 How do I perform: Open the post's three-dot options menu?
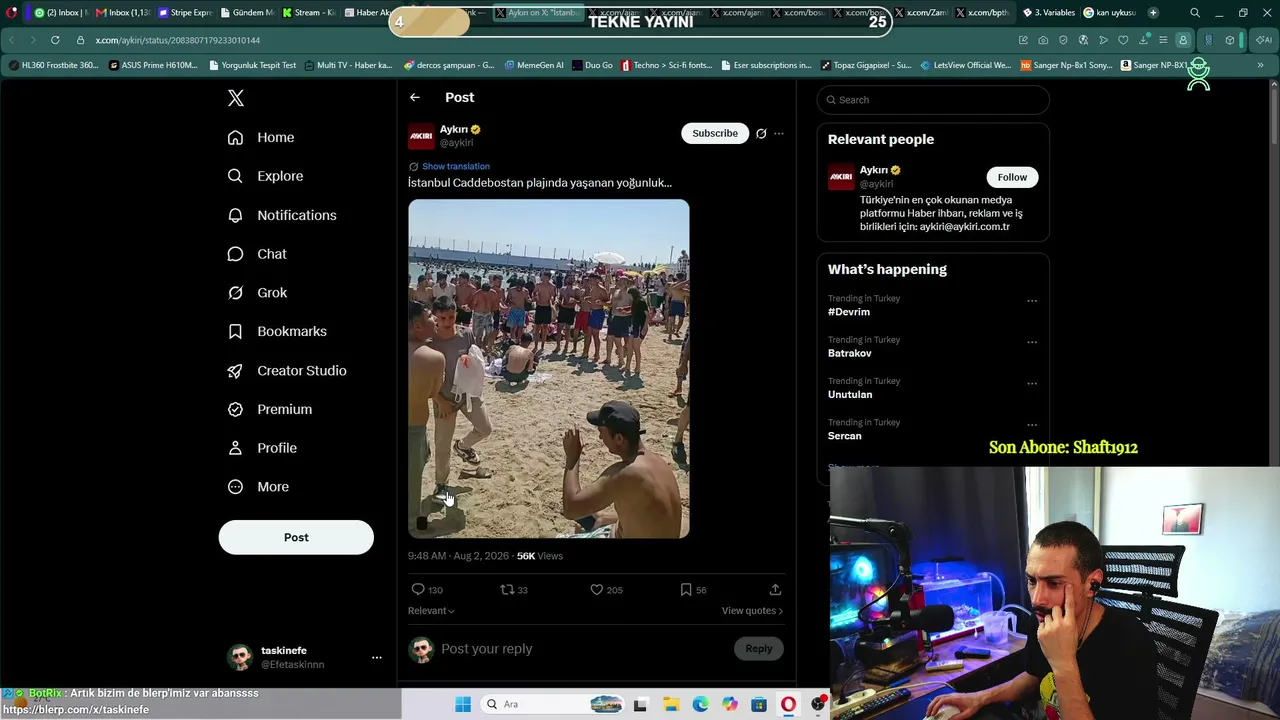pos(779,133)
